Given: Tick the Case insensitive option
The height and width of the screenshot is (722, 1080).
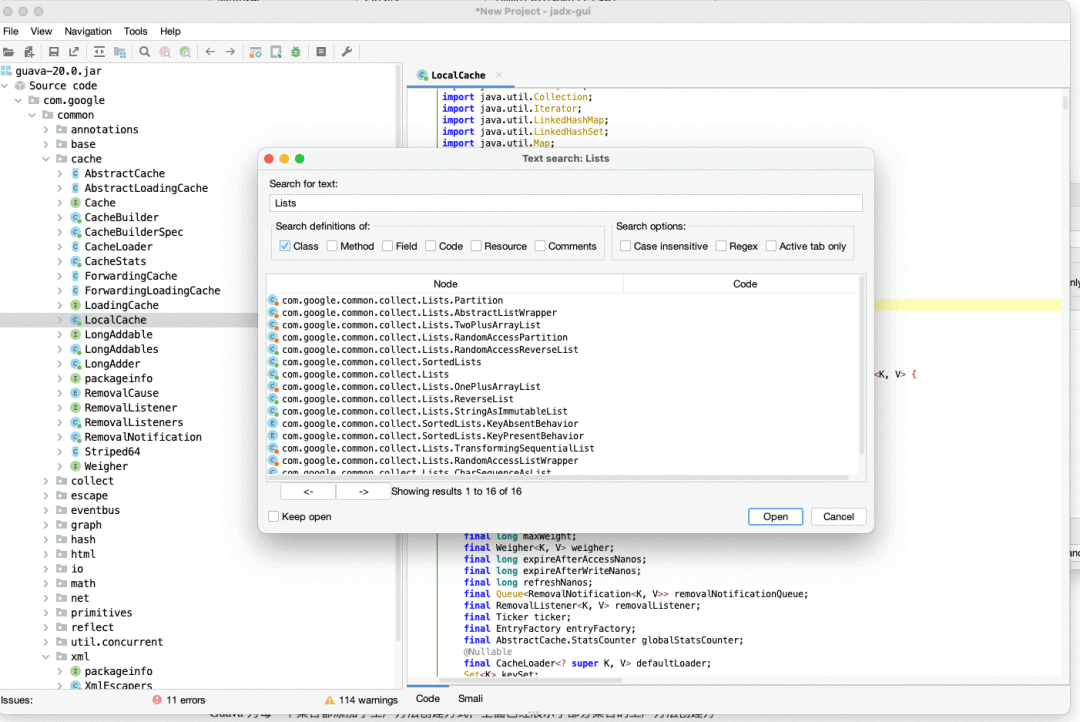Looking at the screenshot, I should point(625,246).
